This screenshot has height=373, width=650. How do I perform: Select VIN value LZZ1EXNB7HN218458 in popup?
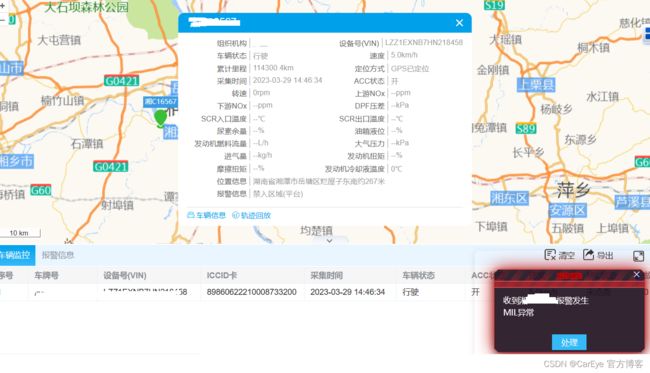tap(424, 42)
